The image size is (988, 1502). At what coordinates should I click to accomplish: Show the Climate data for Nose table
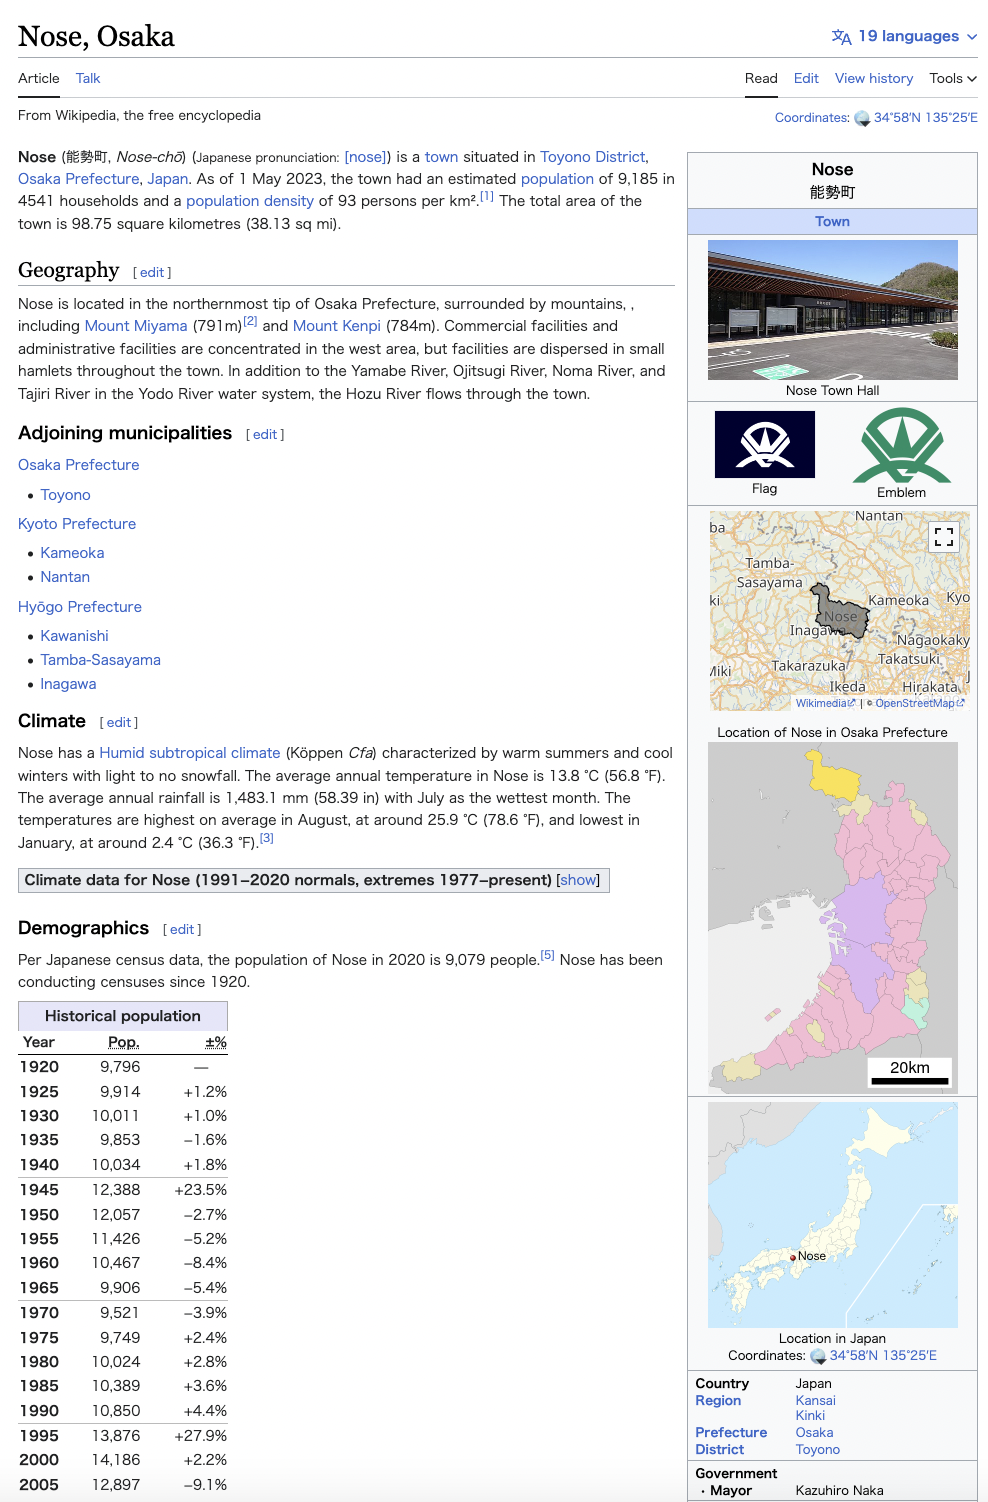(578, 880)
